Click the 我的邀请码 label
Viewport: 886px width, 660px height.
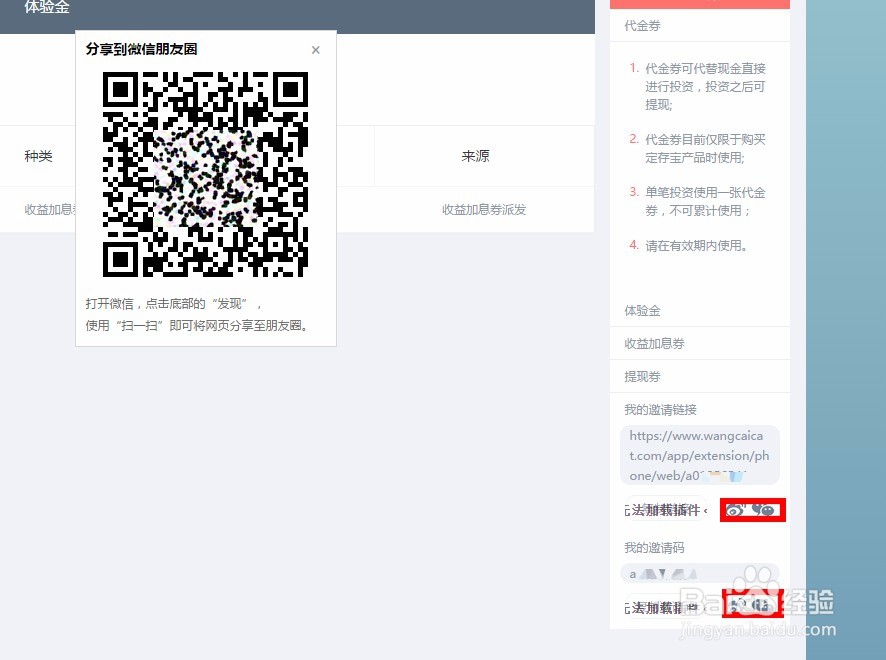coord(654,548)
